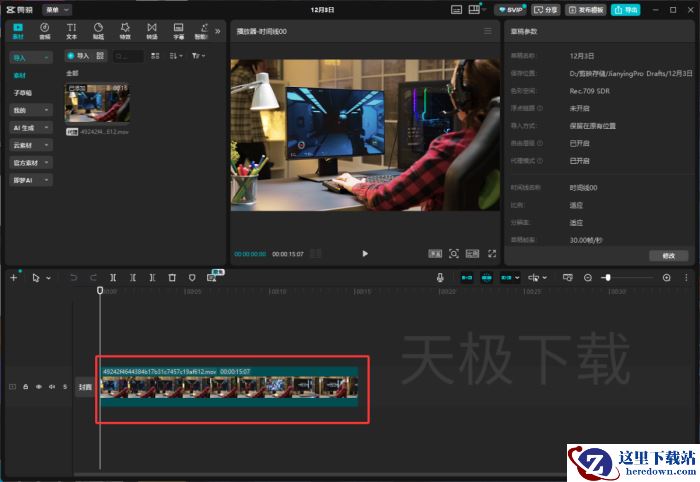Open the layout switcher in title bar
700x482 pixels.
coord(477,10)
